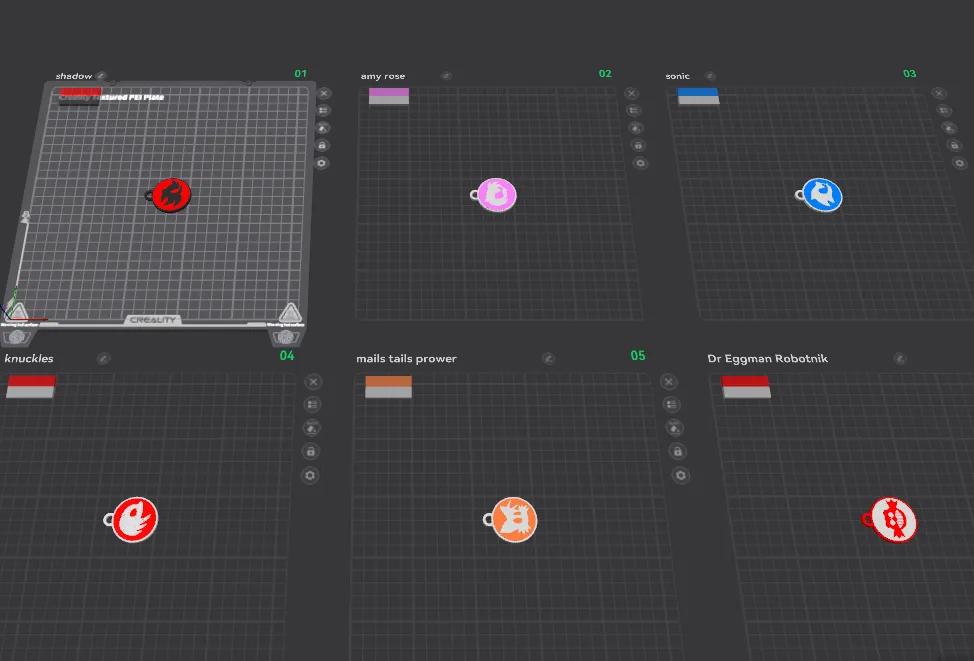The height and width of the screenshot is (661, 974).
Task: Pick the gray filament swatch on amy rose plate
Action: click(389, 100)
